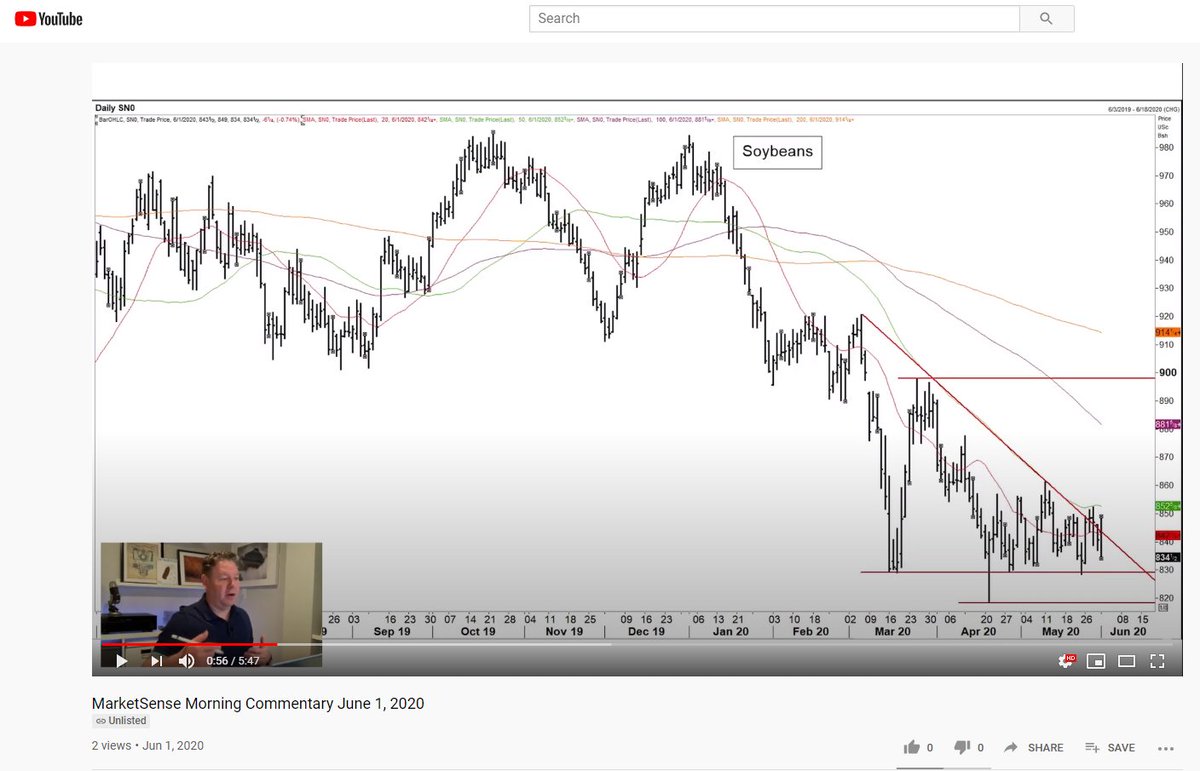Open the YouTube home logo
Image resolution: width=1200 pixels, height=771 pixels.
[49, 18]
